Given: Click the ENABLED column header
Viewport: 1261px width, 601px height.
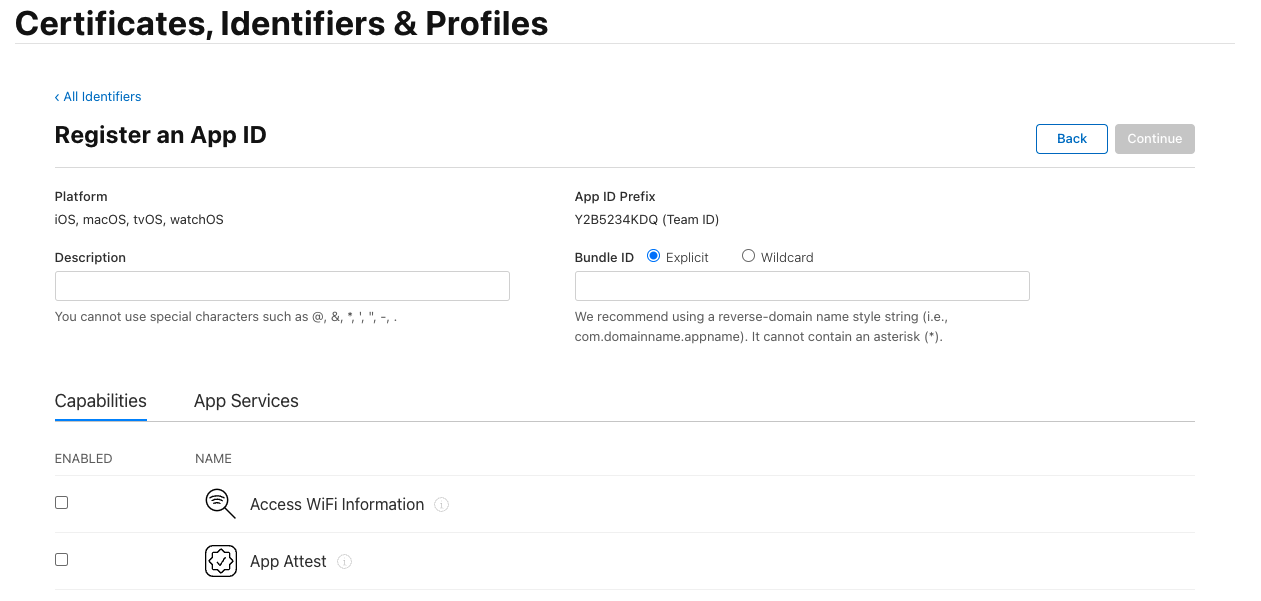Looking at the screenshot, I should pyautogui.click(x=83, y=458).
